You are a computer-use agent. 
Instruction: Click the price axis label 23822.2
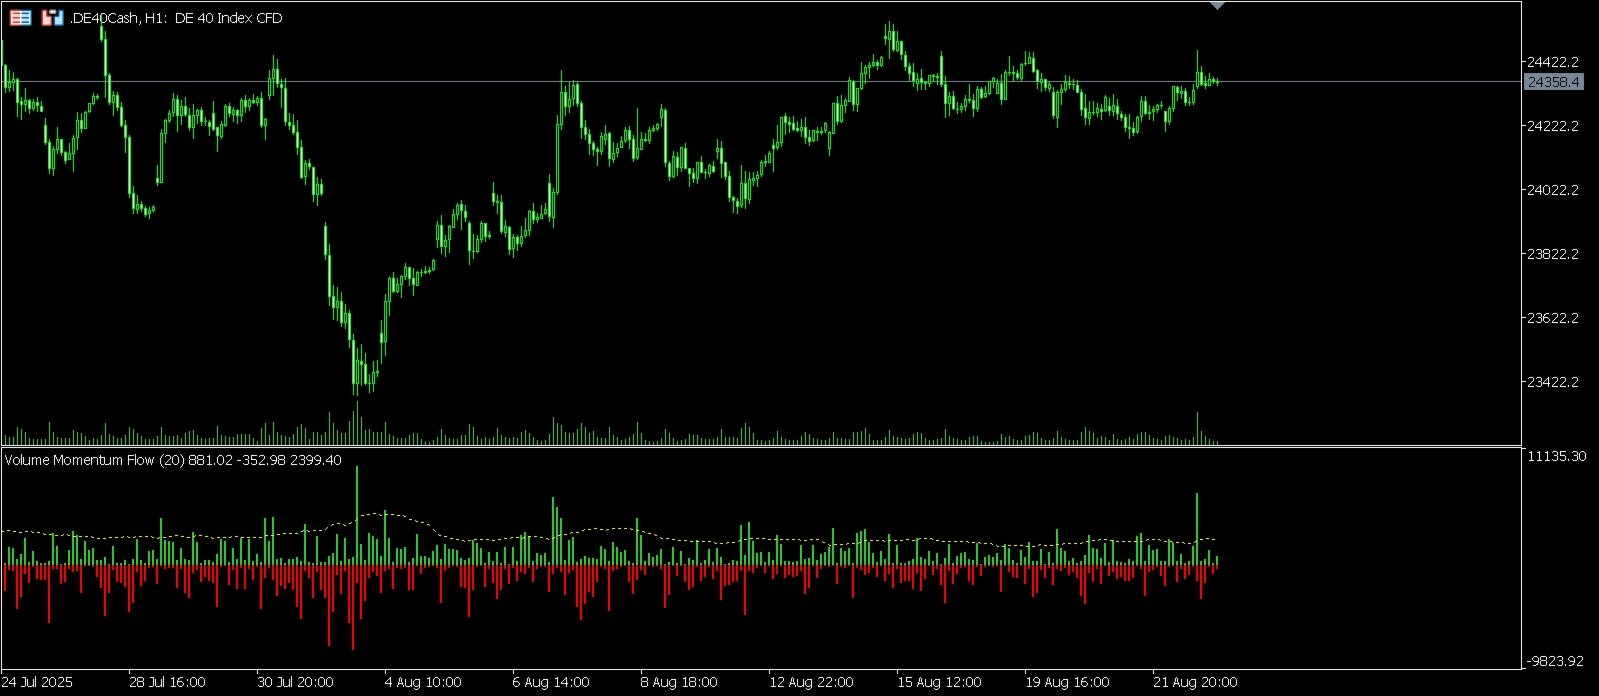pos(1553,254)
